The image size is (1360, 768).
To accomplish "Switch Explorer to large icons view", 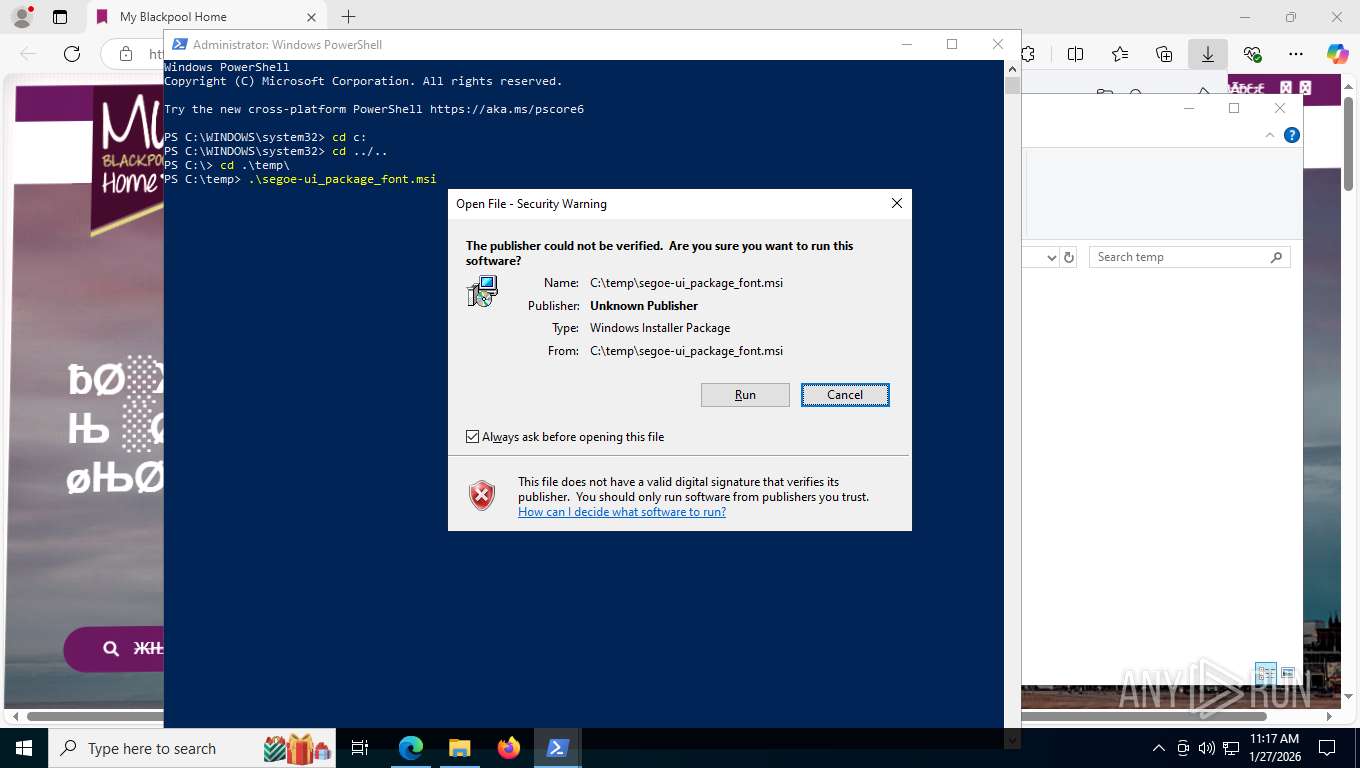I will click(x=1288, y=673).
